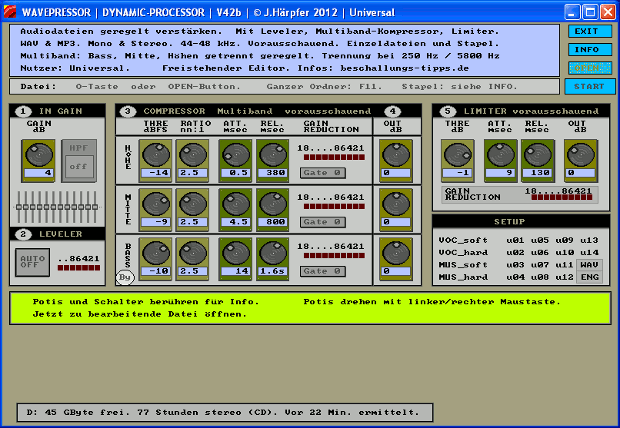
Task: Click the Mitte band OUT dB knob
Action: coord(396,204)
